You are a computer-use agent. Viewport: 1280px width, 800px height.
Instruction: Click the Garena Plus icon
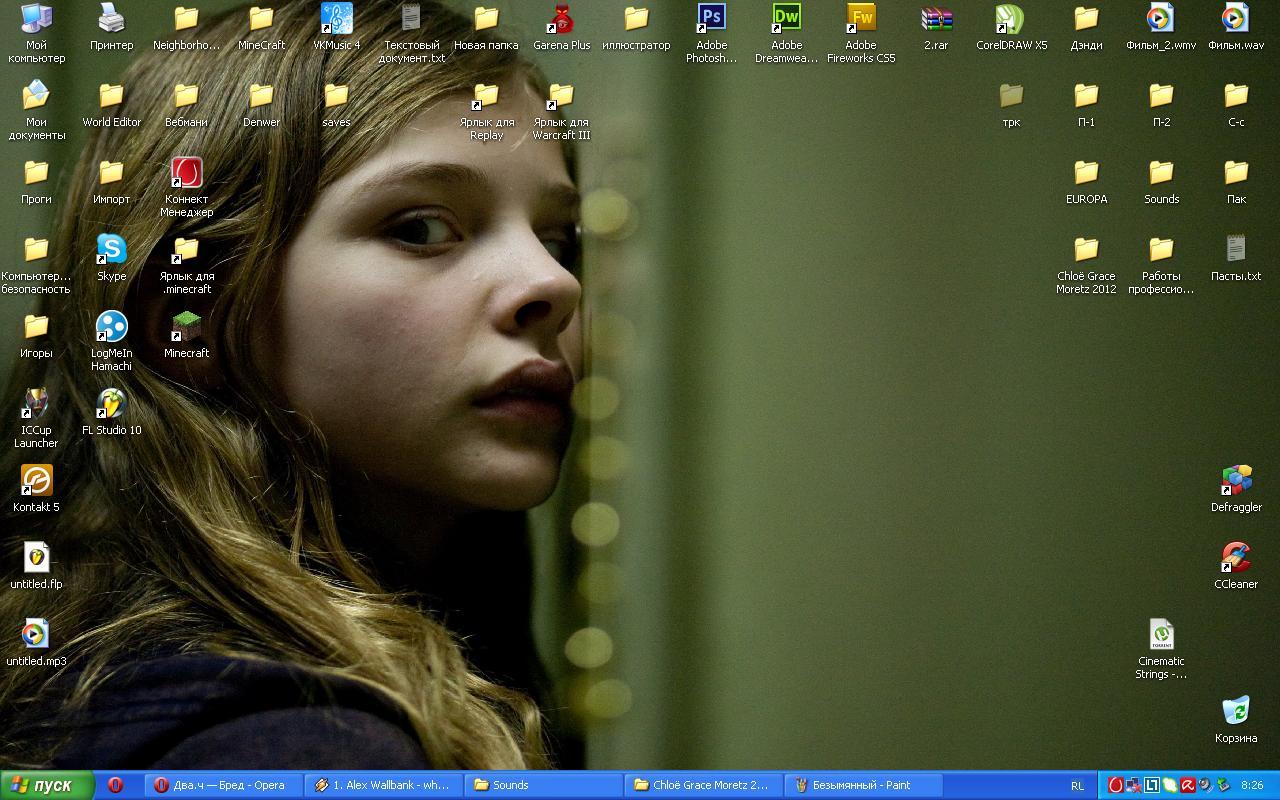(x=561, y=19)
